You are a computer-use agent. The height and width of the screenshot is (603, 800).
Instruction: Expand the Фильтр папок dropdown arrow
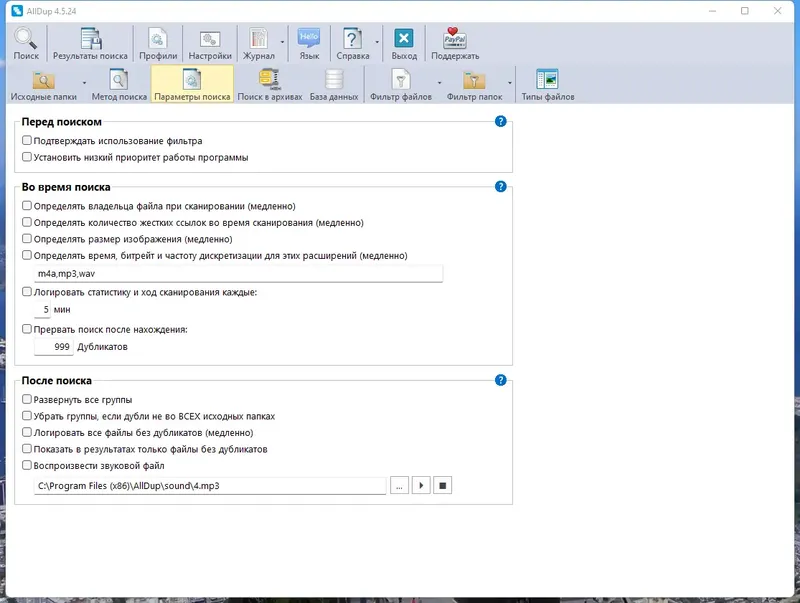(509, 83)
